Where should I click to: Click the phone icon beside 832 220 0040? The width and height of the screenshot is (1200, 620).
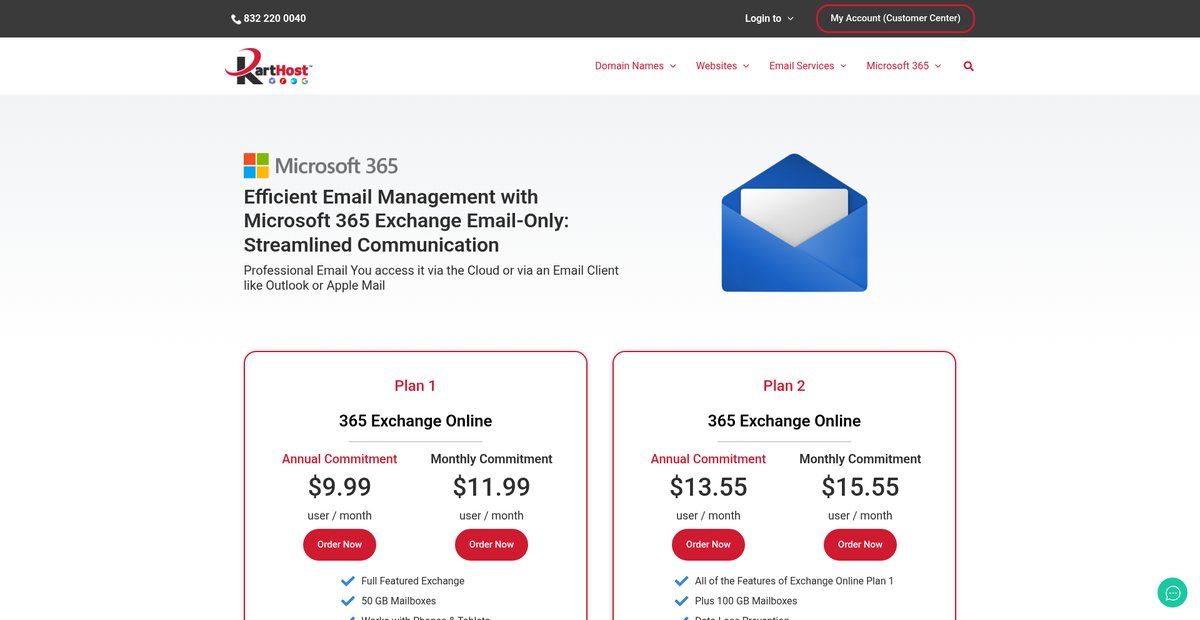tap(236, 19)
